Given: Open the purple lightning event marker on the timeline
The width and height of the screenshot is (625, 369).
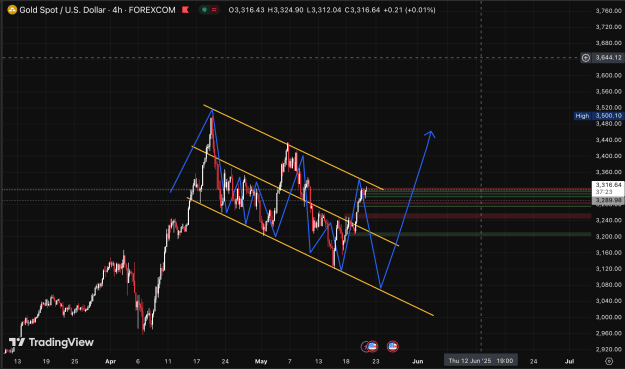Looking at the screenshot, I should pos(365,347).
